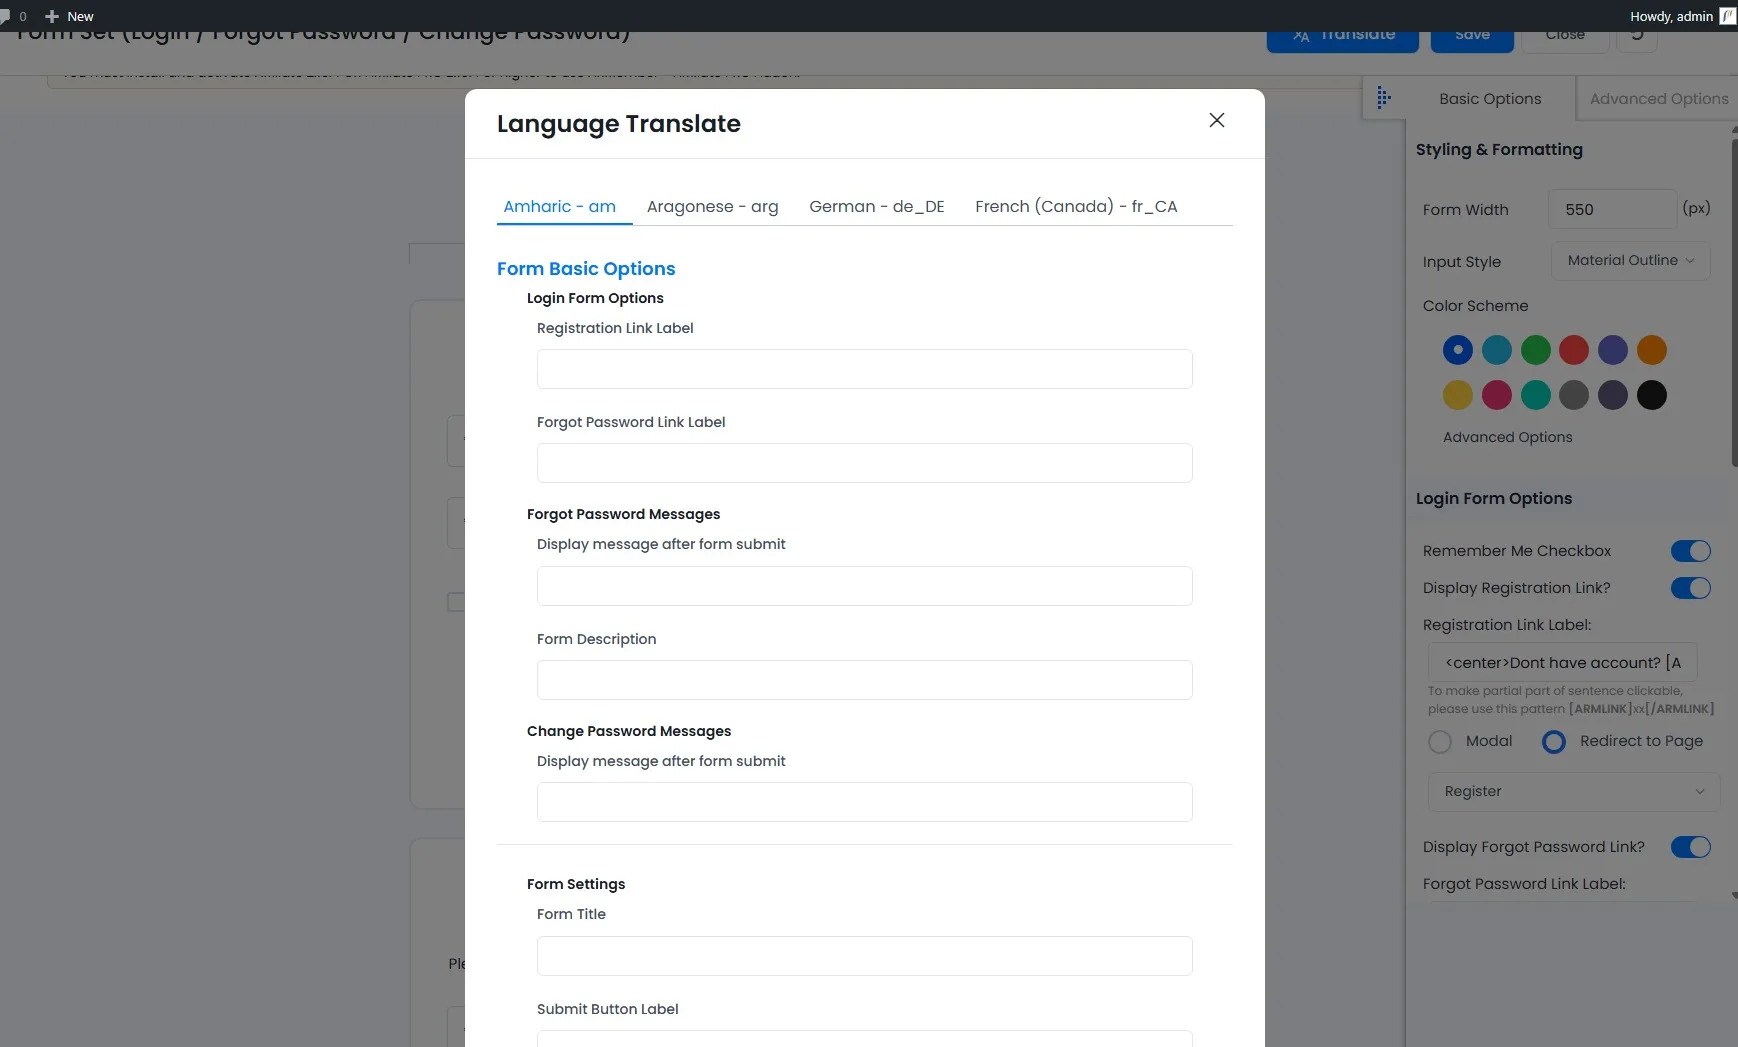Image resolution: width=1738 pixels, height=1047 pixels.
Task: Switch to the German - de_DE tab
Action: pyautogui.click(x=876, y=206)
